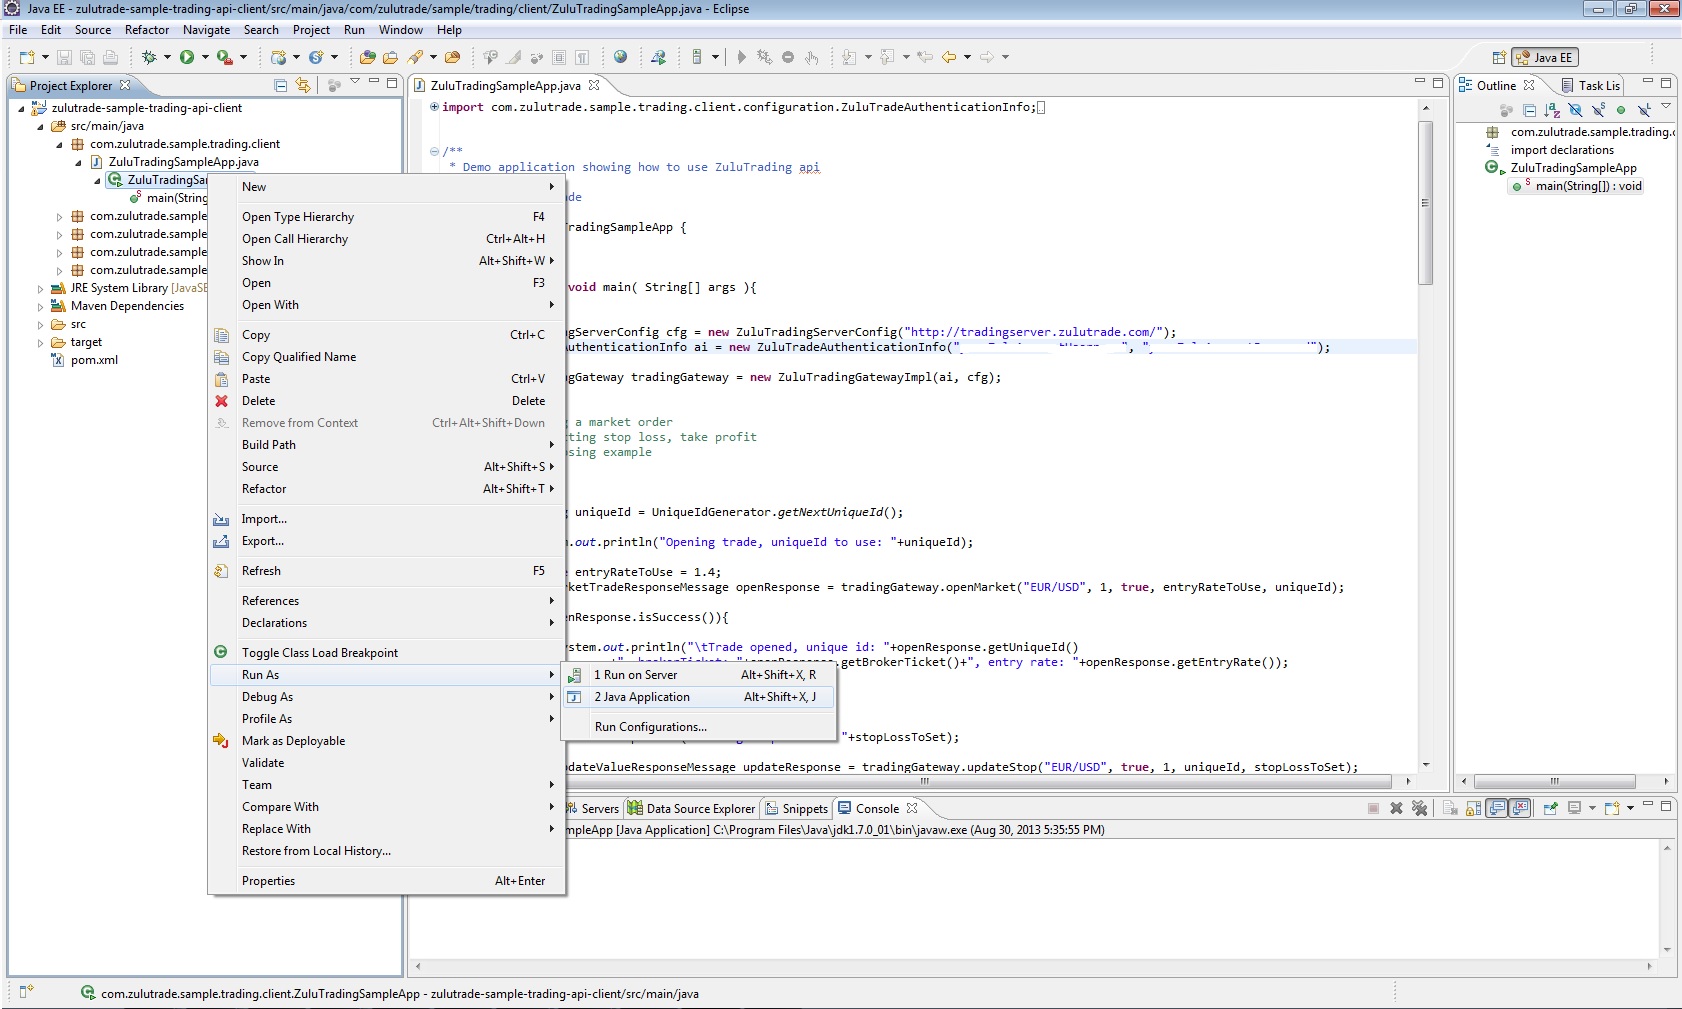
Task: Click the Remove All Terminated Launches icon
Action: (x=1419, y=808)
